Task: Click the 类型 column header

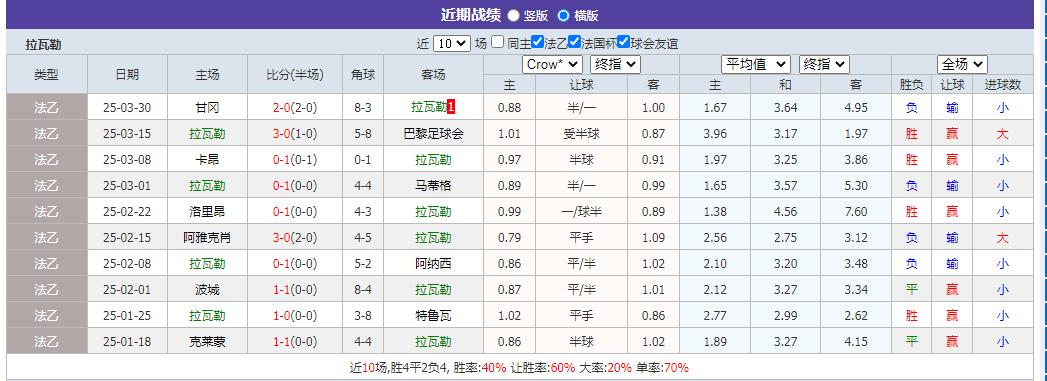Action: [46, 75]
